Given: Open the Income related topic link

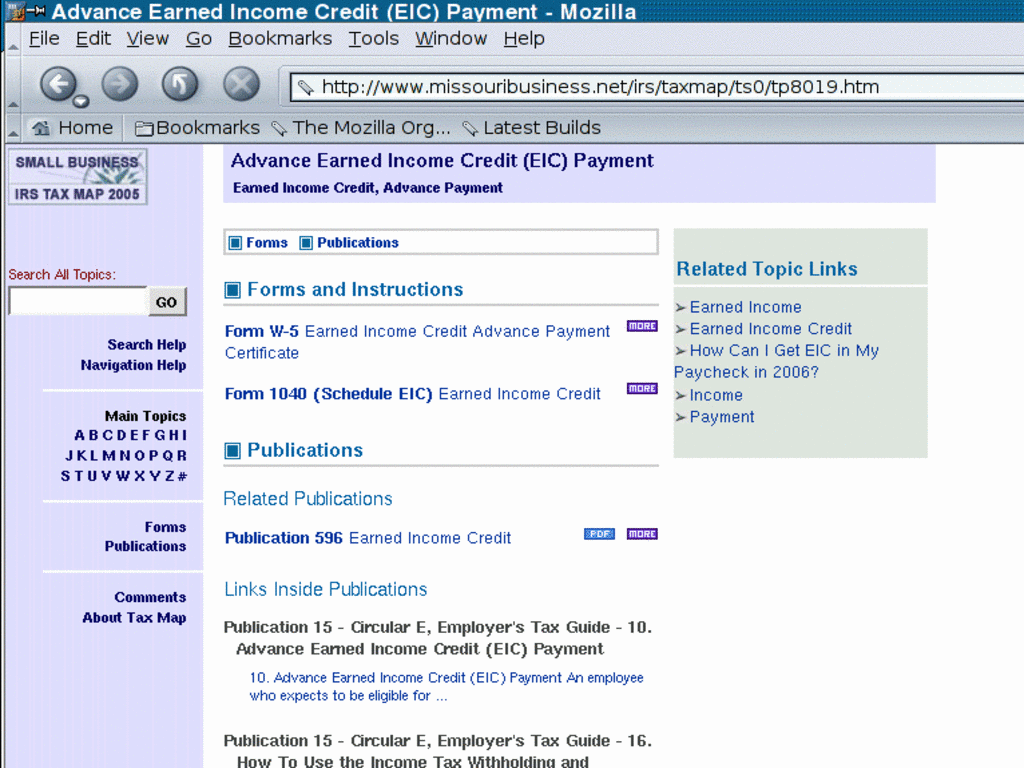Looking at the screenshot, I should (716, 395).
